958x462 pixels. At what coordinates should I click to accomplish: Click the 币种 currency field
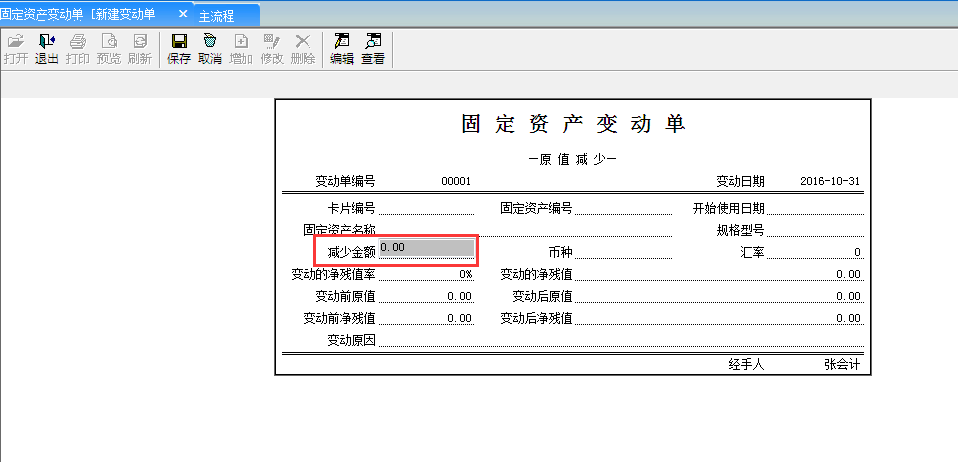click(x=622, y=252)
